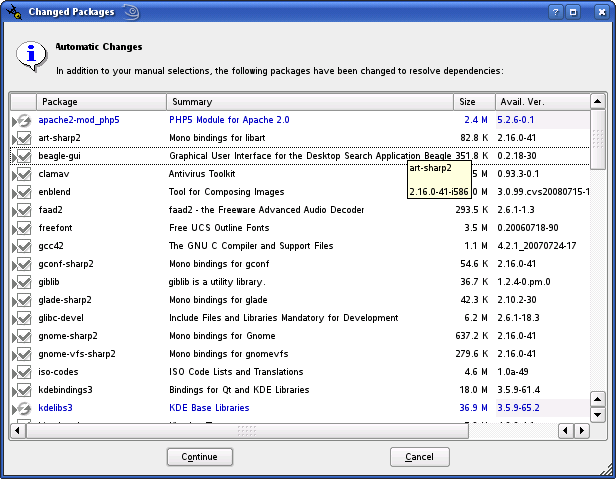616x479 pixels.
Task: Toggle the gnome-vfs-sharp2 package checkbox
Action: [x=24, y=354]
